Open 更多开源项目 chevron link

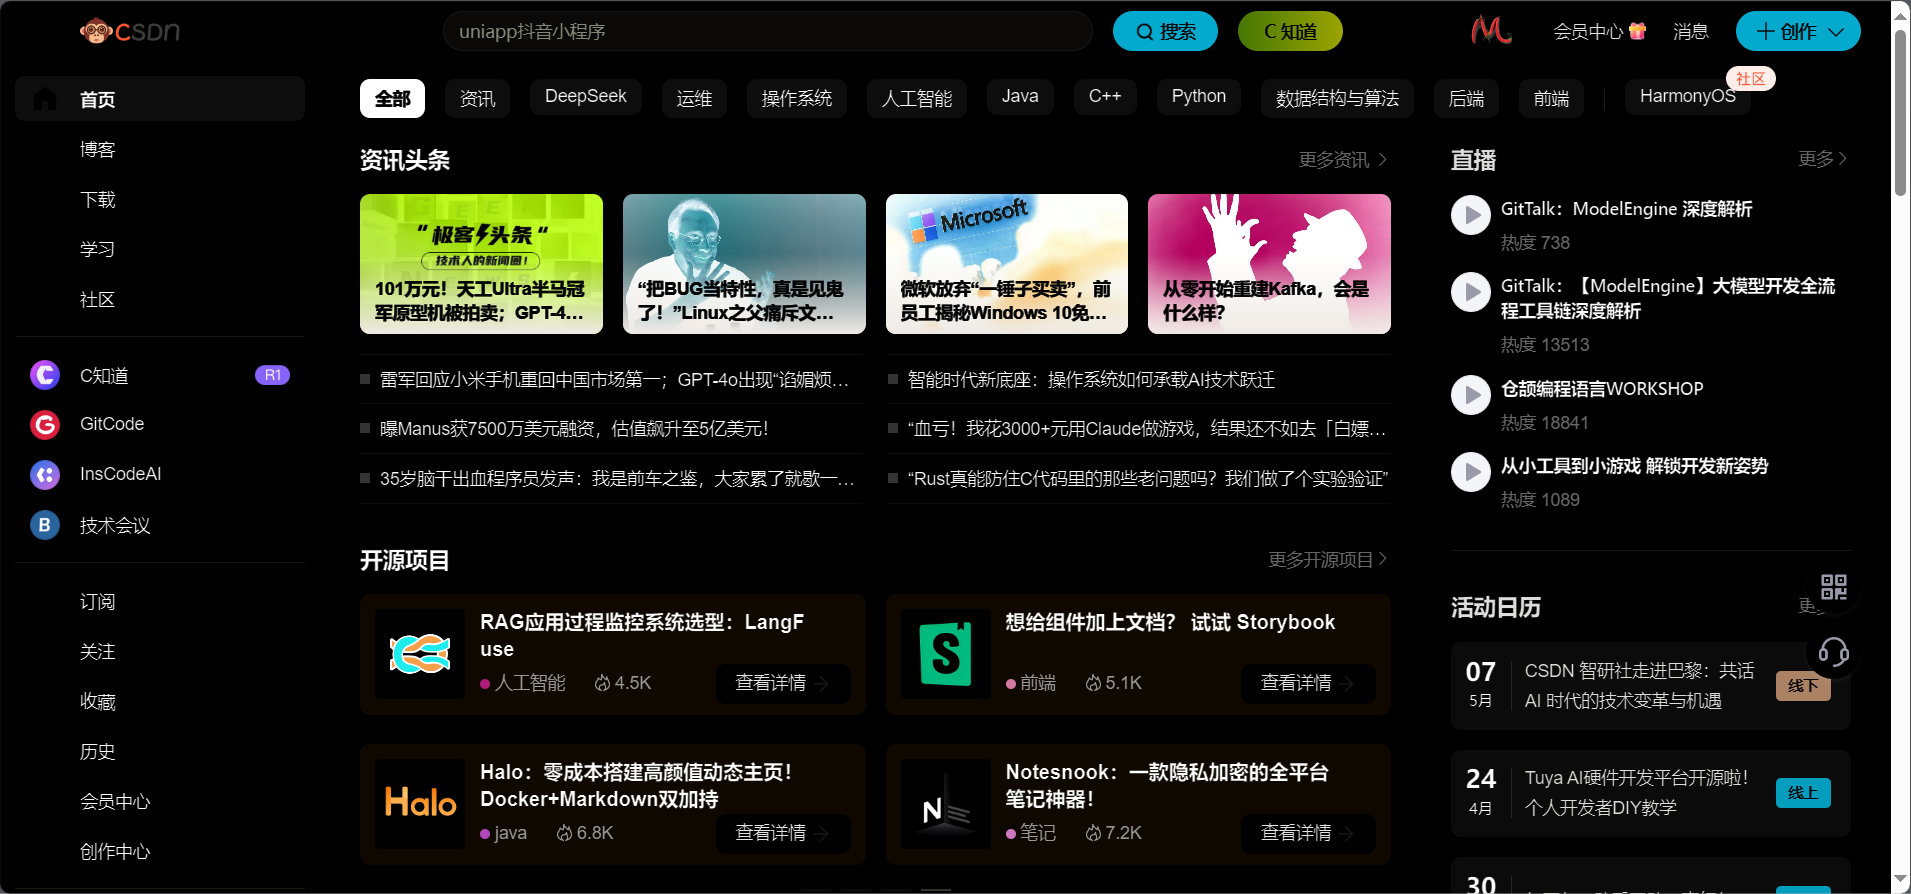1328,560
